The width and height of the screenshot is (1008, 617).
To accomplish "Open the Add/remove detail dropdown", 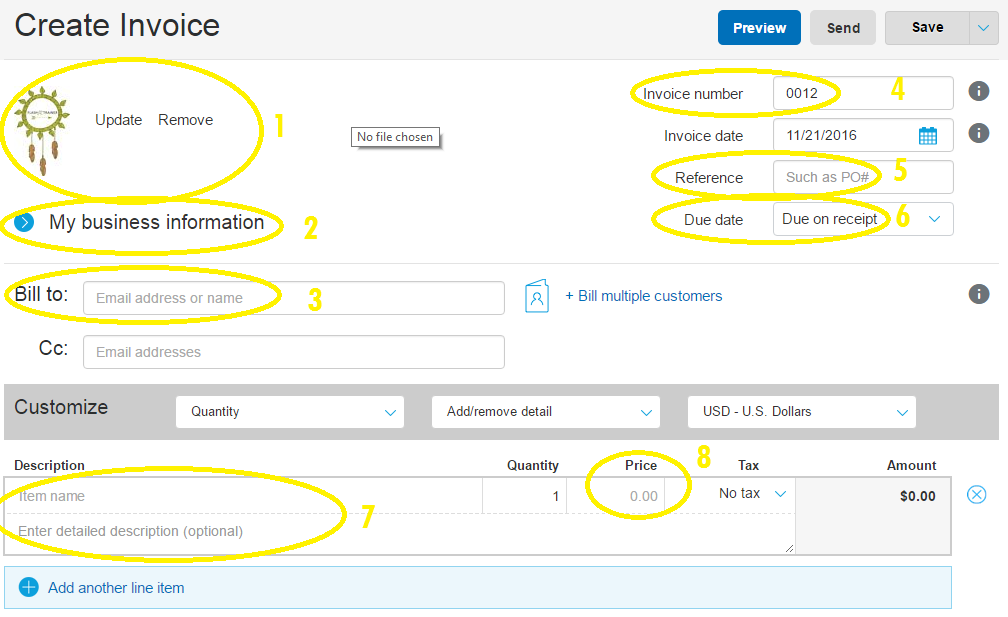I will [546, 412].
